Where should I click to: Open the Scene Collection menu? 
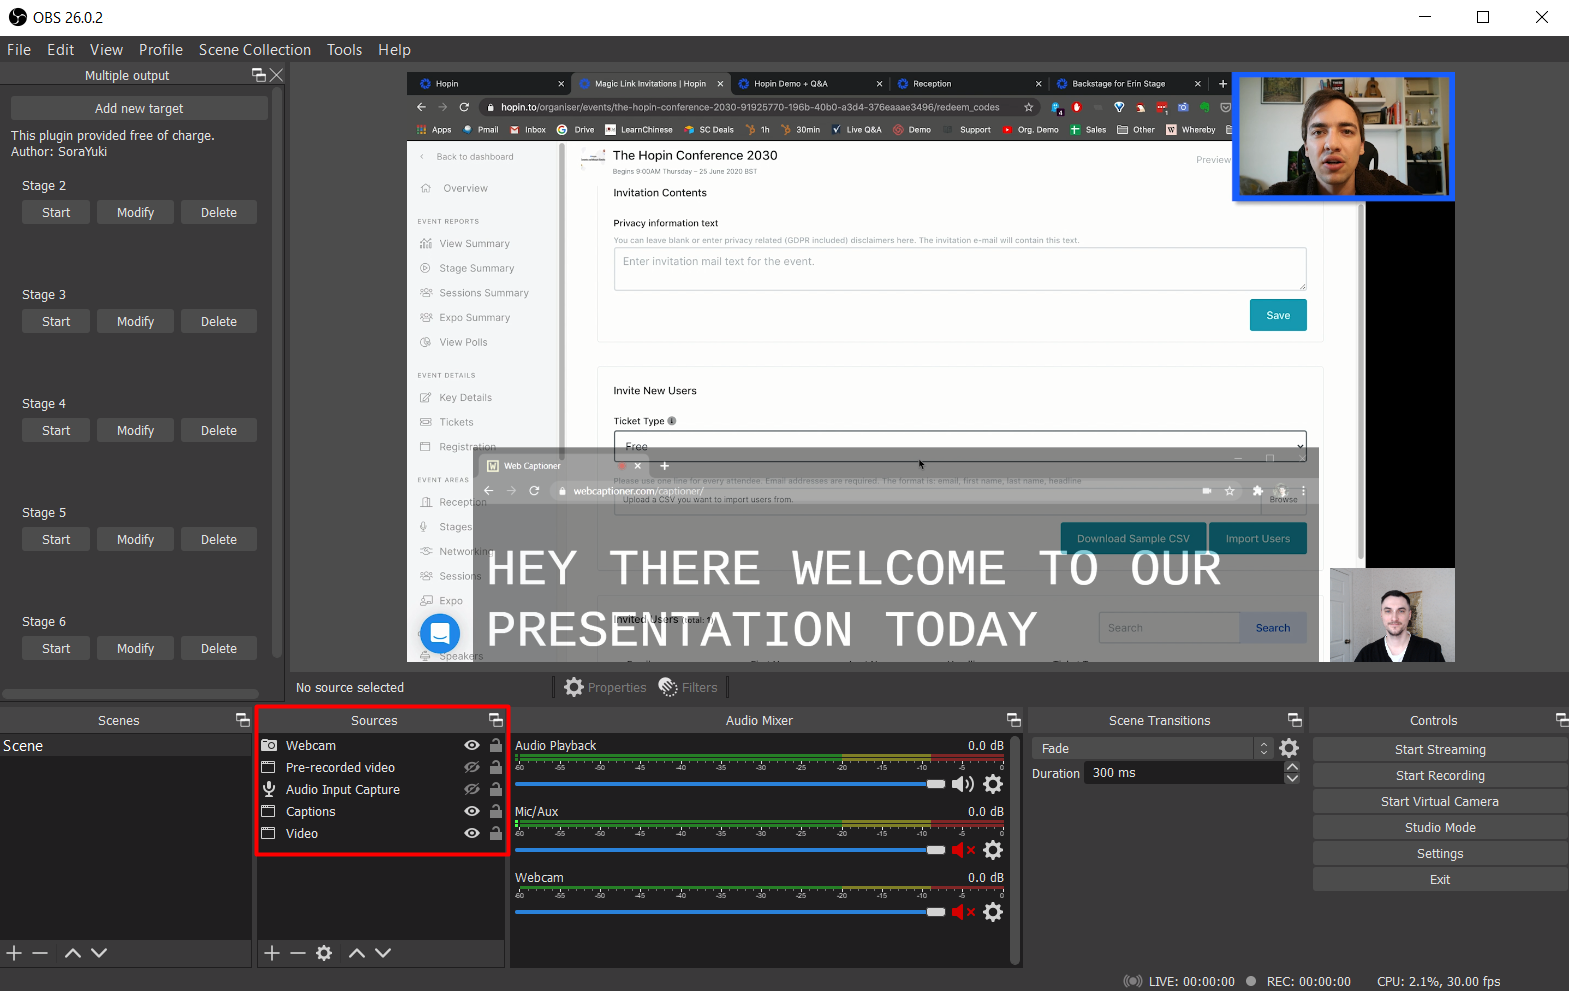[x=255, y=49]
